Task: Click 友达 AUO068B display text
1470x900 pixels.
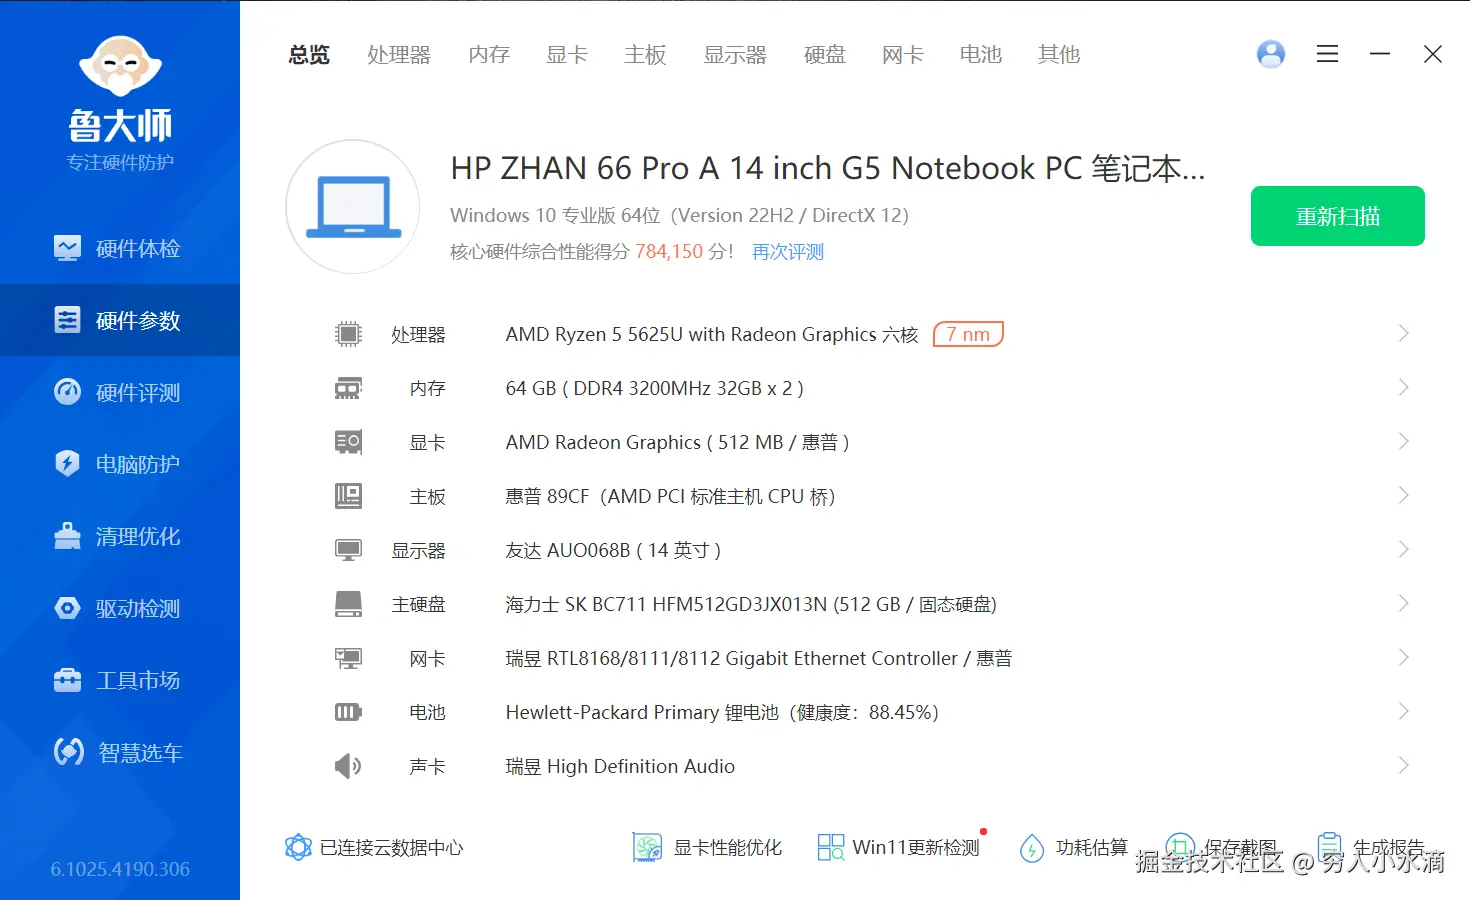Action: click(613, 551)
